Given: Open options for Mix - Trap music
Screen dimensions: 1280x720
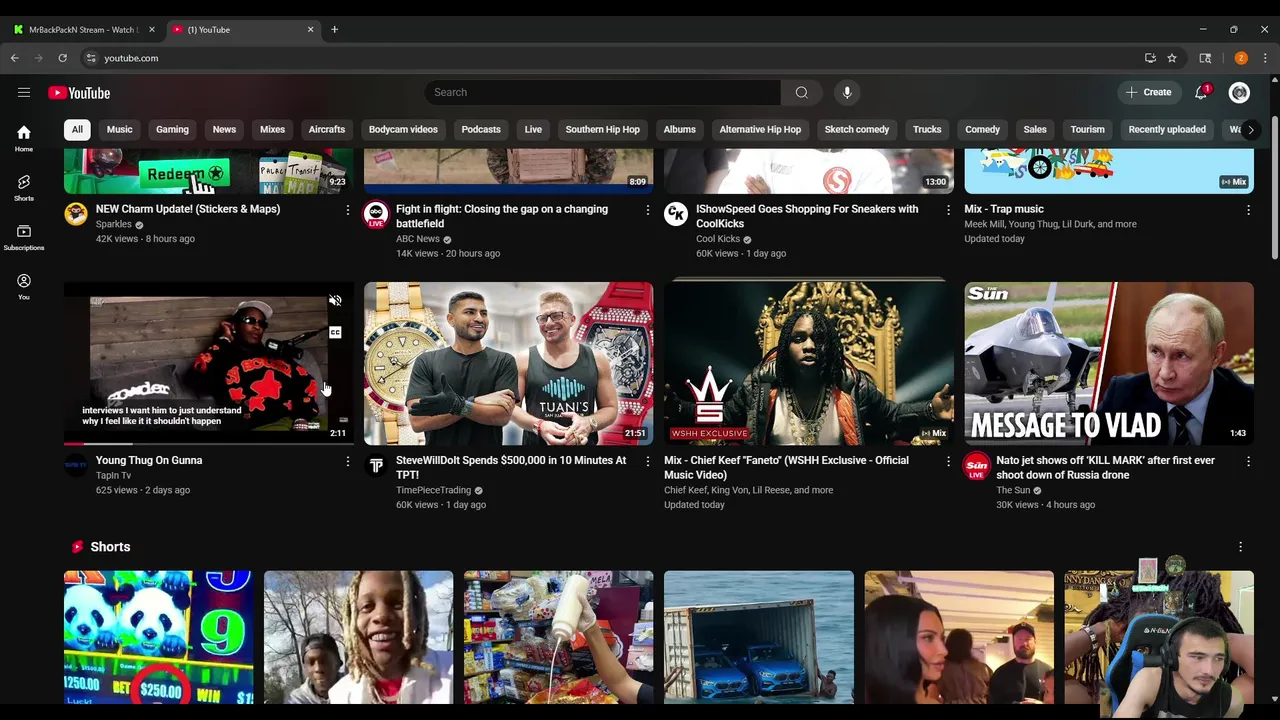Looking at the screenshot, I should 1248,210.
